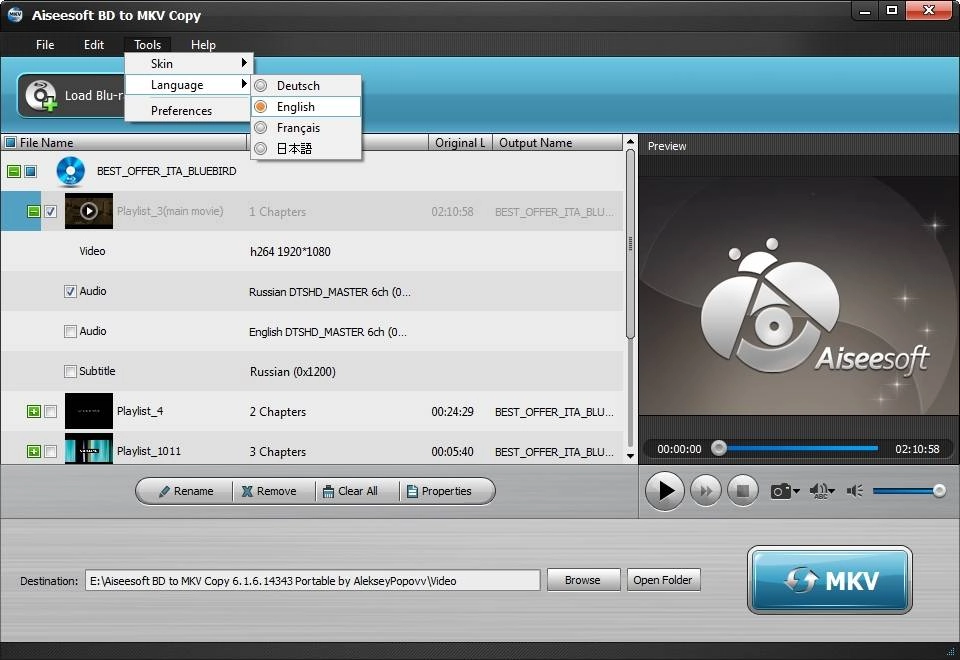Check the Playlist_4 checkbox

[51, 411]
